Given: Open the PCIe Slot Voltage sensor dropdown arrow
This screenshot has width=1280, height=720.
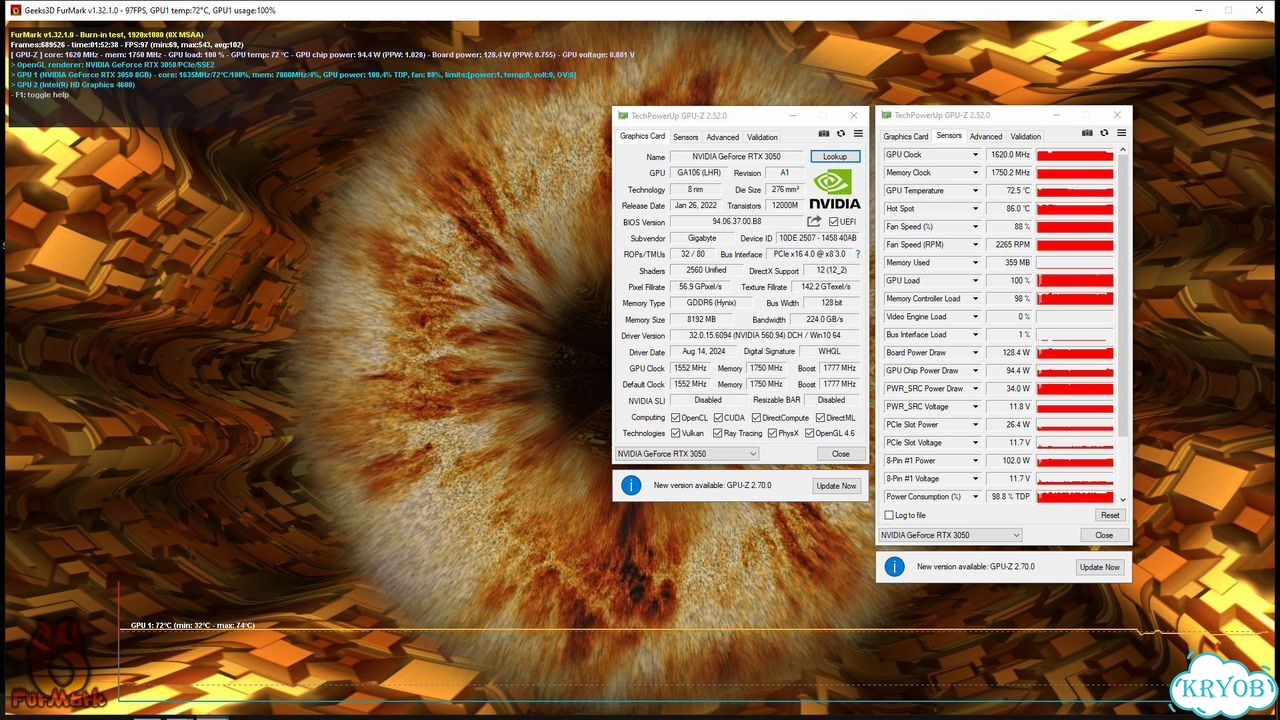Looking at the screenshot, I should 975,443.
